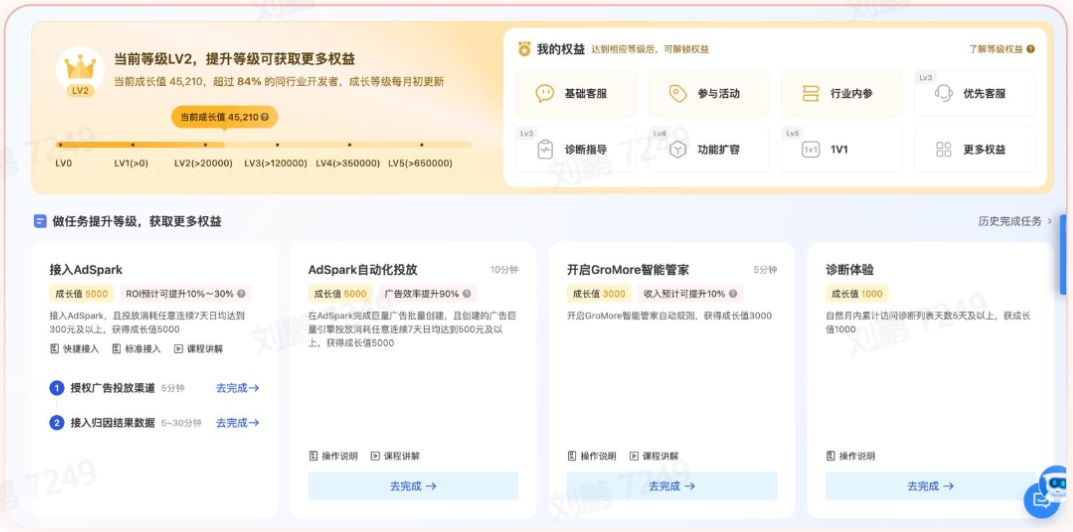The width and height of the screenshot is (1073, 532).
Task: Open the 基础客服 benefit card
Action: (576, 94)
